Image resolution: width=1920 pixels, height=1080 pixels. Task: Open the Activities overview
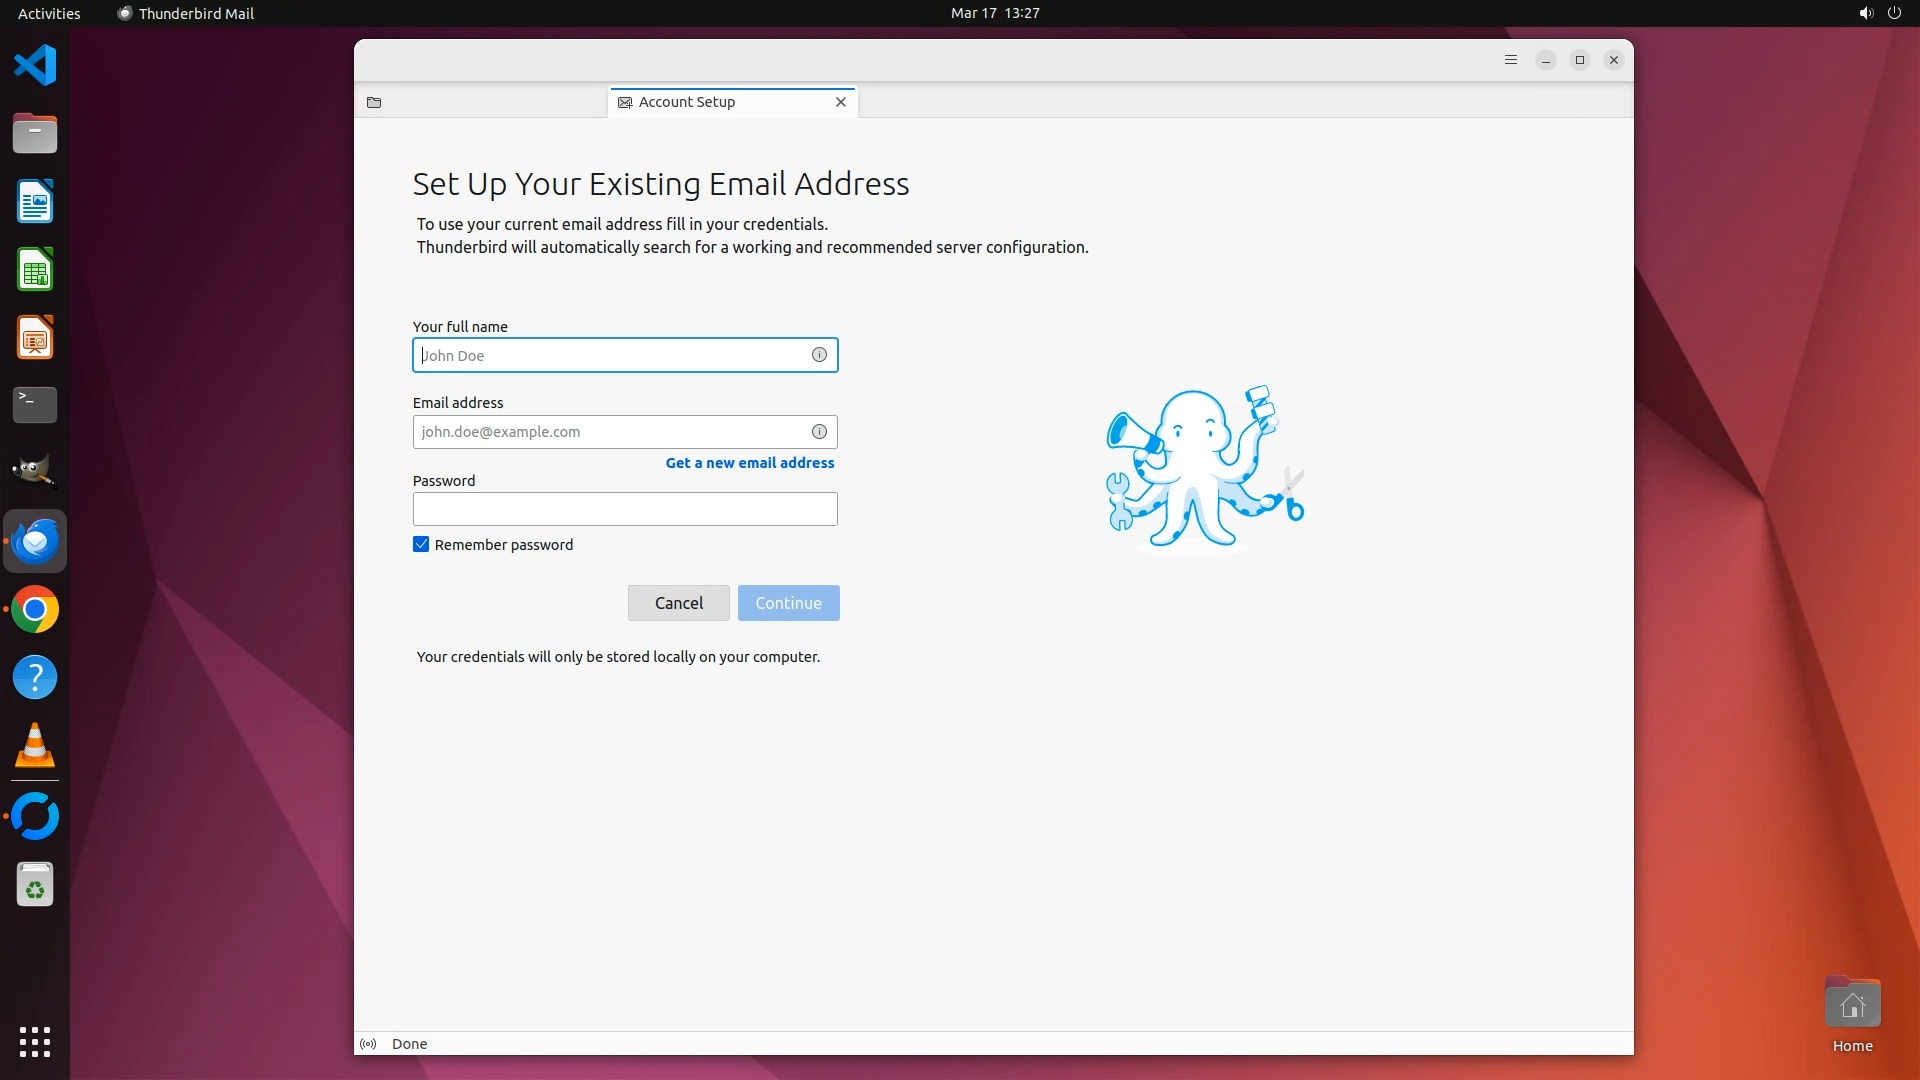pos(49,13)
